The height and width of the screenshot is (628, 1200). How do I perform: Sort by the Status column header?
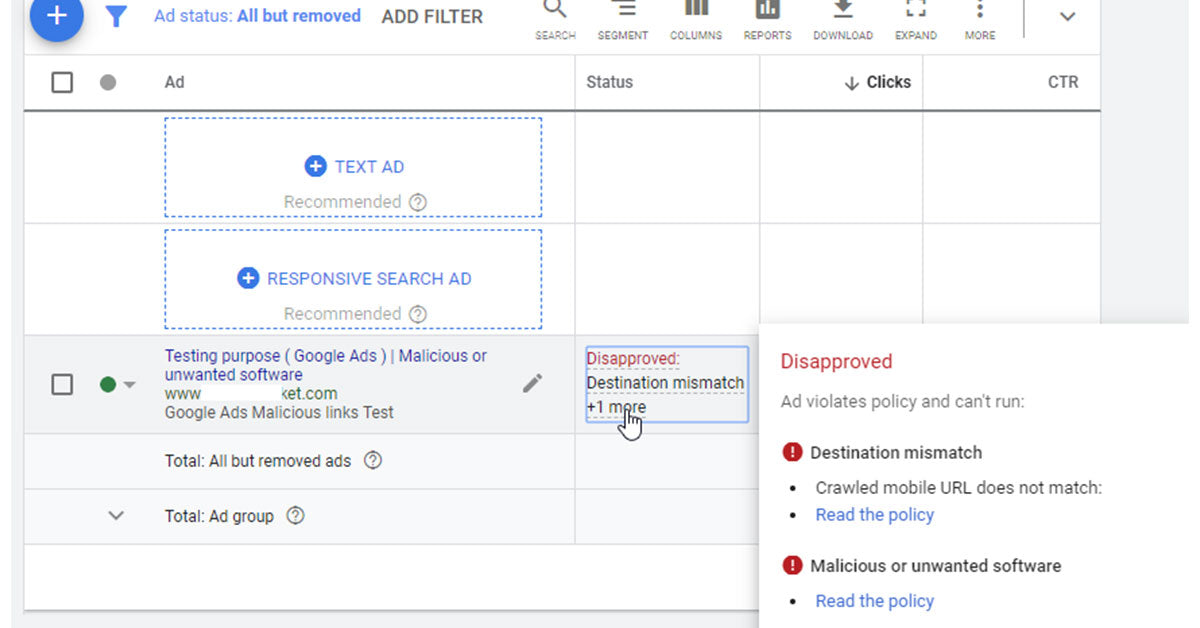610,82
